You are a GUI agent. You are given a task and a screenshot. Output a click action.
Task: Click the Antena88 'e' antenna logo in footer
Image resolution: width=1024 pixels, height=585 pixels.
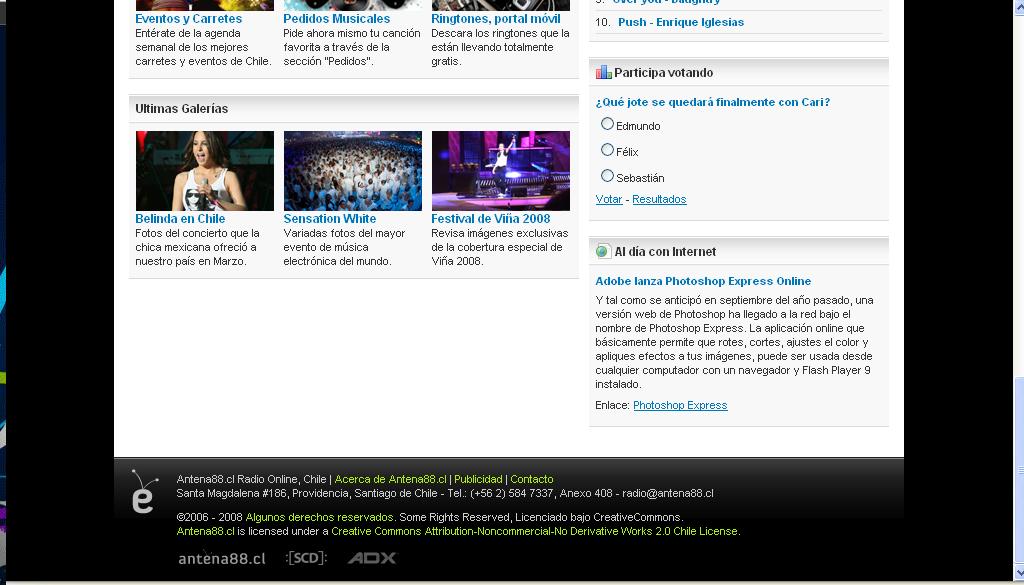coord(144,492)
